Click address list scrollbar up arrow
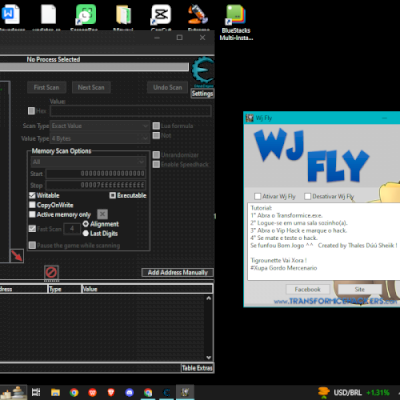The height and width of the screenshot is (400, 400). coord(209,298)
